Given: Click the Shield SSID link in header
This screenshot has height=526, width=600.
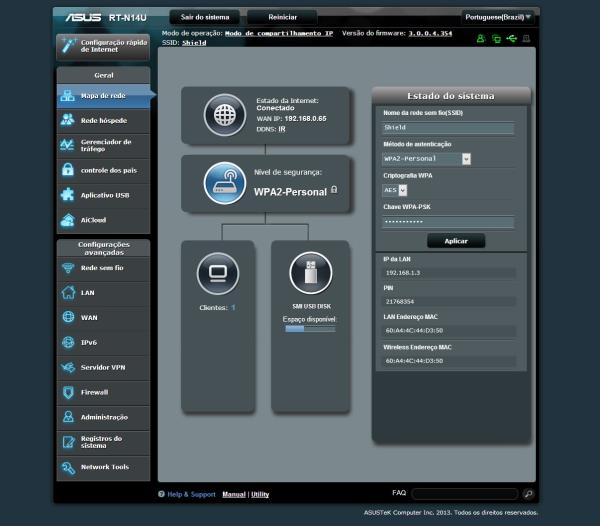Looking at the screenshot, I should (x=194, y=43).
